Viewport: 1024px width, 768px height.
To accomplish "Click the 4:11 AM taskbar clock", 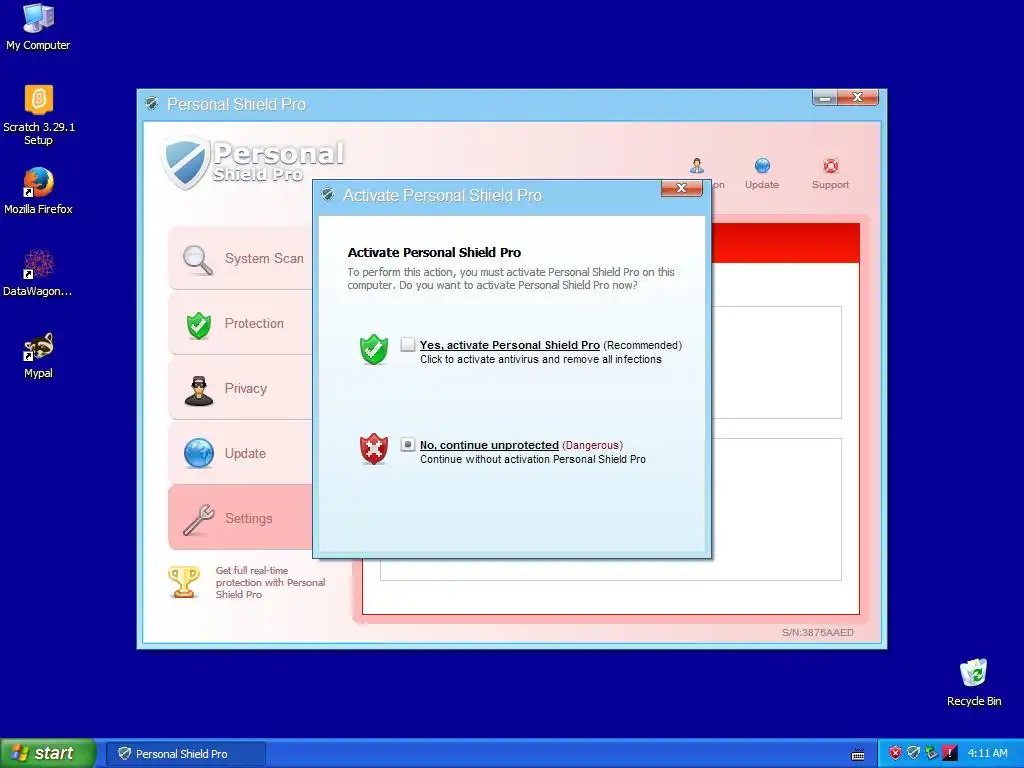I will (987, 754).
